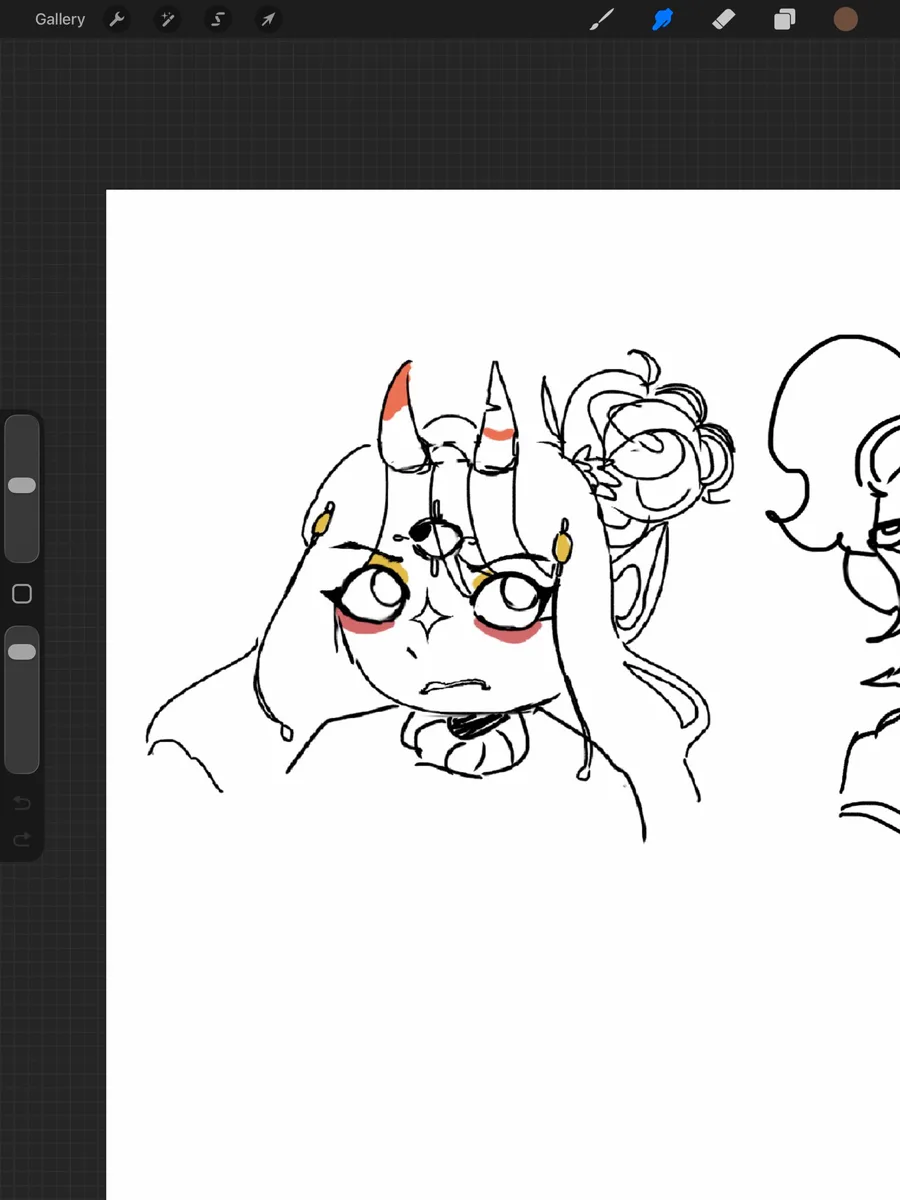Open the active color picker swatch
The width and height of the screenshot is (900, 1200).
tap(846, 19)
